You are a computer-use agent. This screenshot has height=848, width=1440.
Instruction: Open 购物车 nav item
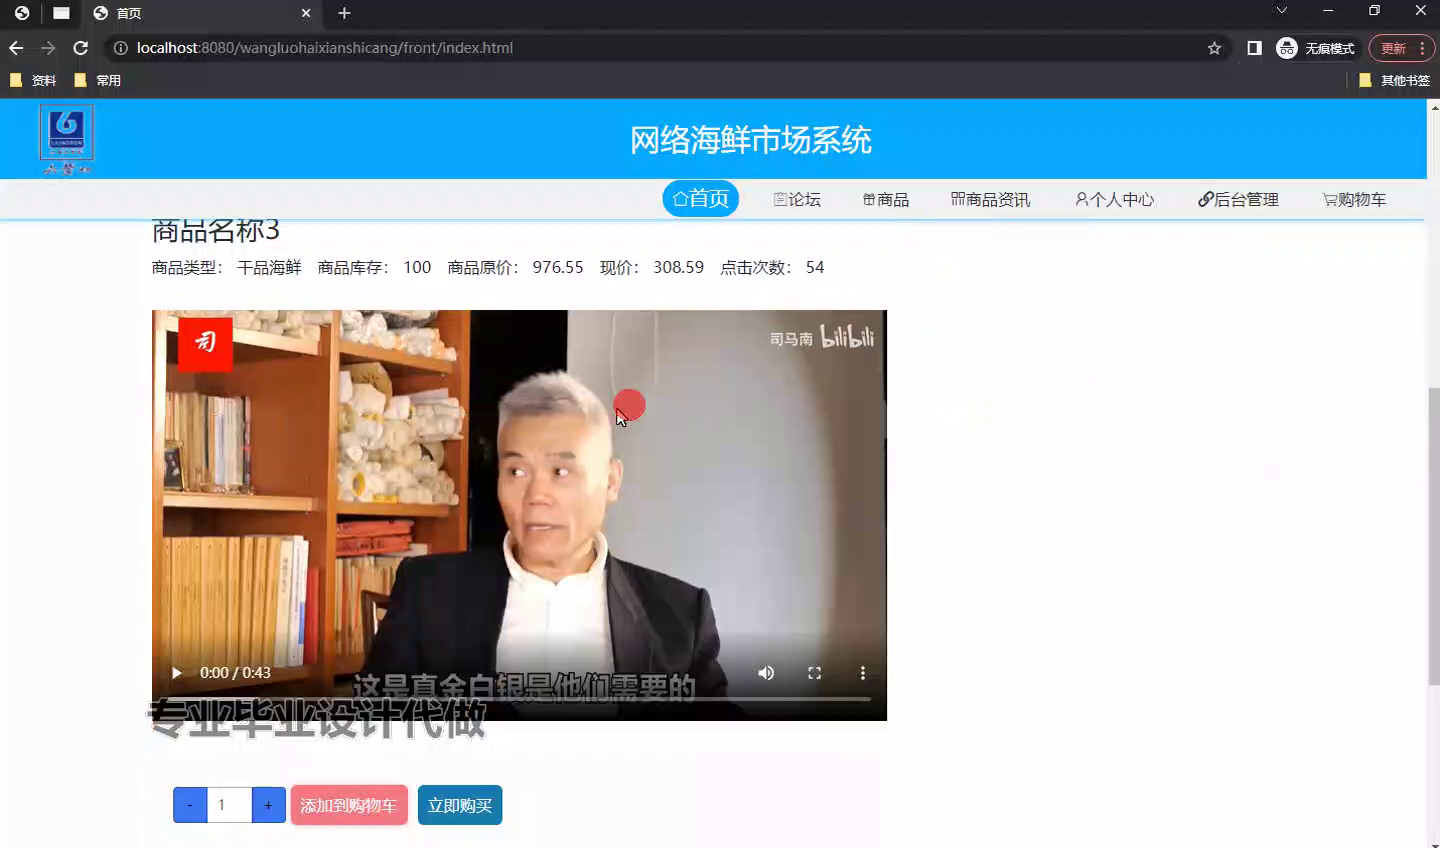point(1354,200)
